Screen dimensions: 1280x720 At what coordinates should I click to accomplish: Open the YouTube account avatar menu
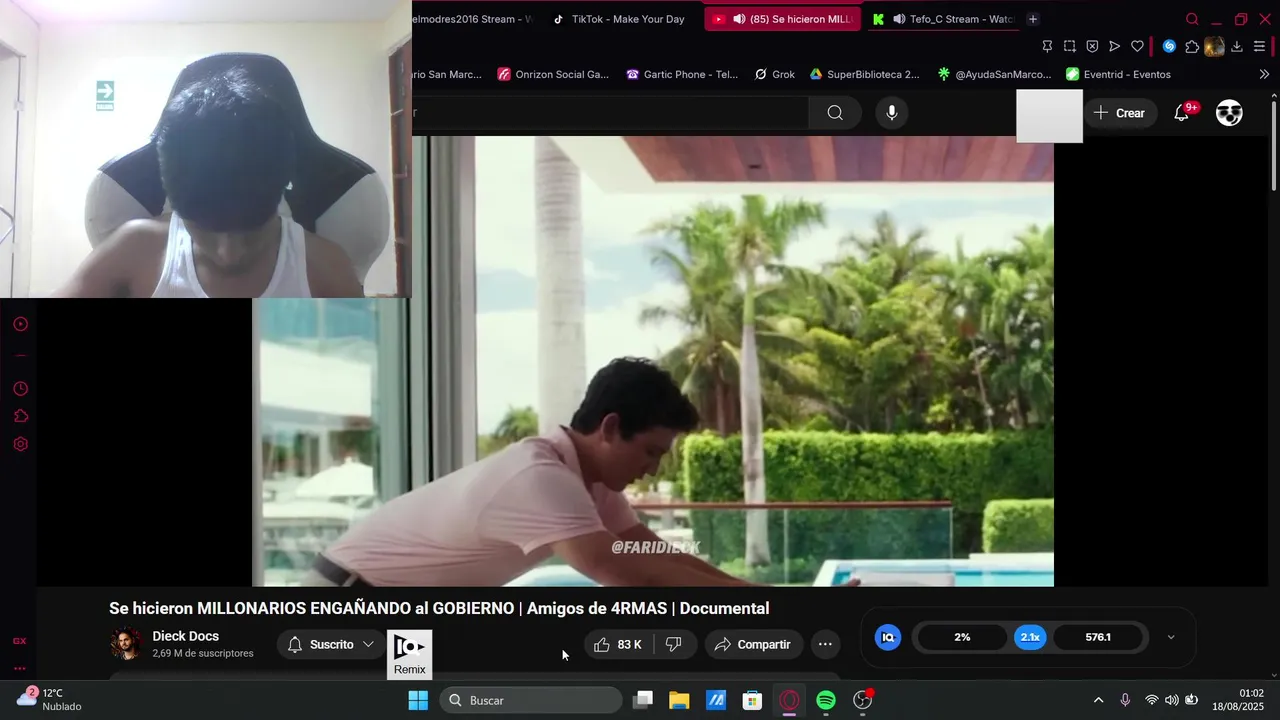[x=1229, y=113]
